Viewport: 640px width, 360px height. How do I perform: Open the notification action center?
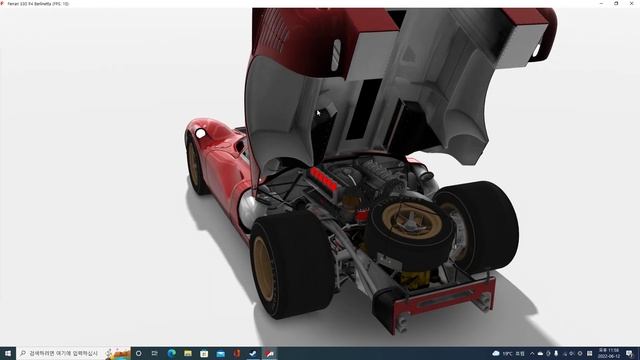630,353
